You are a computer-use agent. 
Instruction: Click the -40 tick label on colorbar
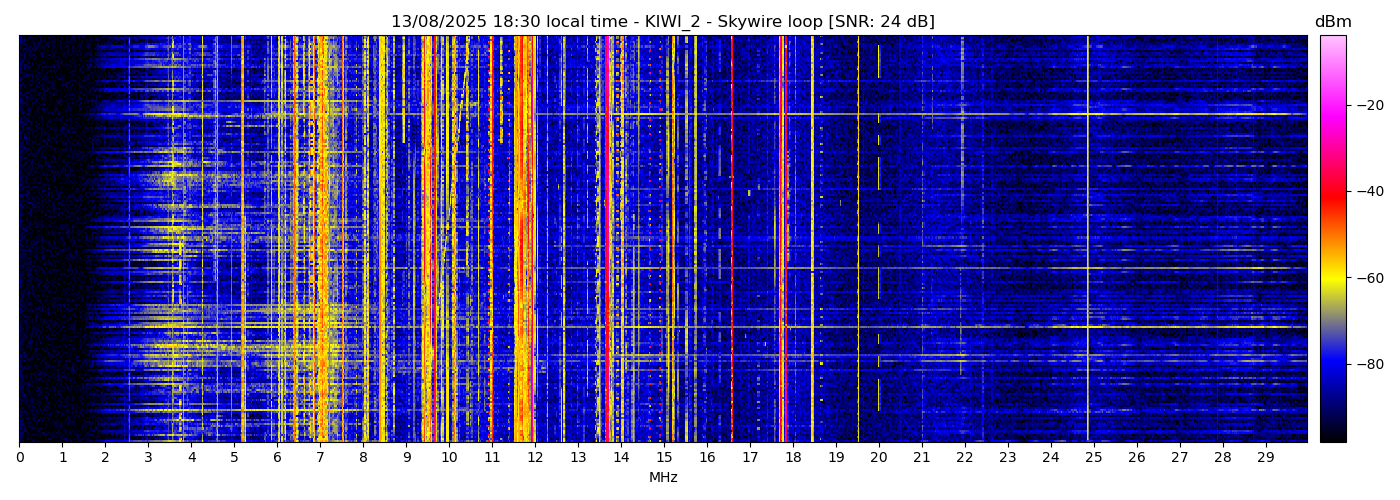(x=1369, y=191)
